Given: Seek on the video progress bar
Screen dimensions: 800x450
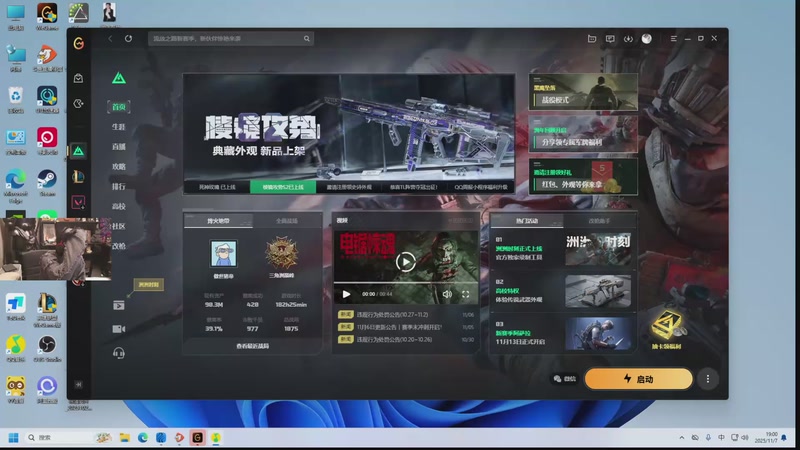Looking at the screenshot, I should tap(406, 283).
